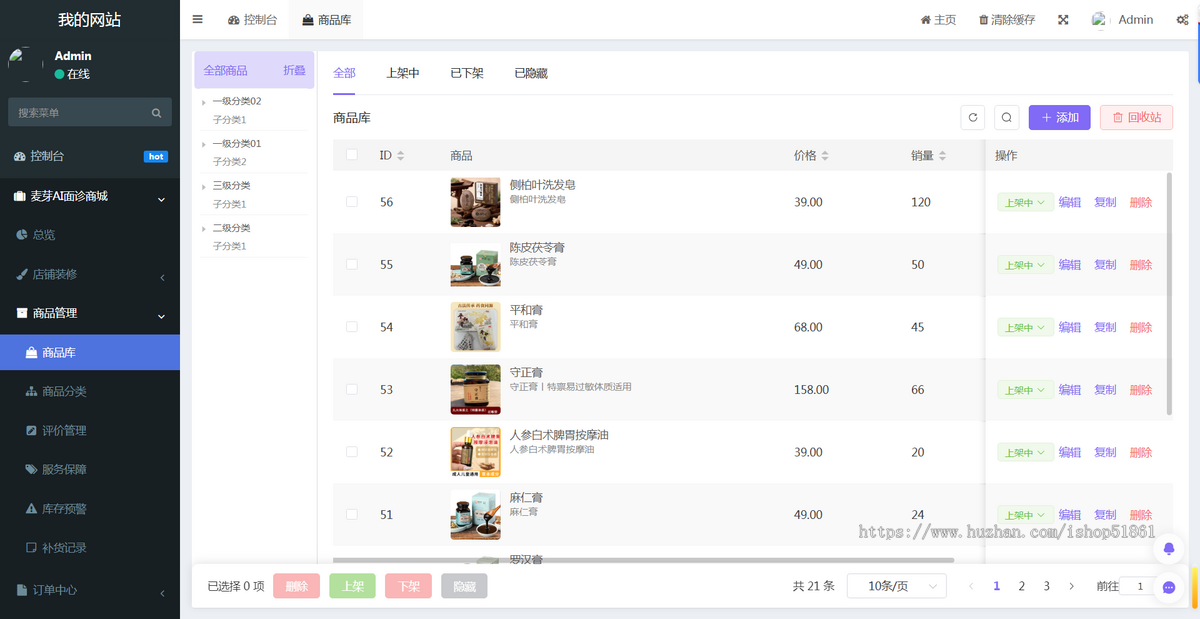This screenshot has height=619, width=1200.
Task: Switch to the 控制台 top tab
Action: [x=253, y=20]
